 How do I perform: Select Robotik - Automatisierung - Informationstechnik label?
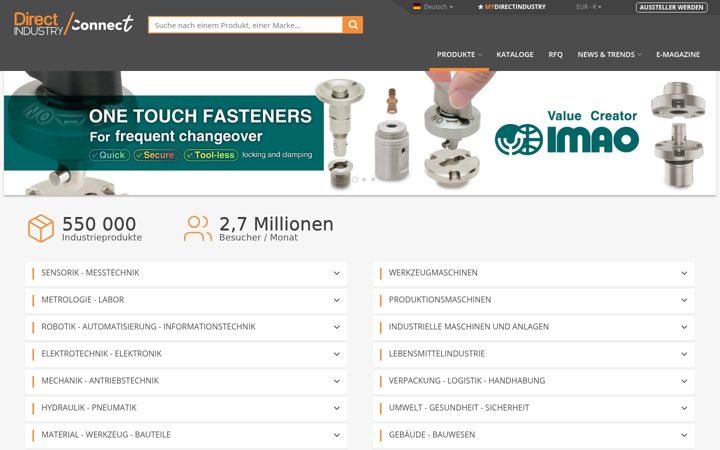click(148, 327)
